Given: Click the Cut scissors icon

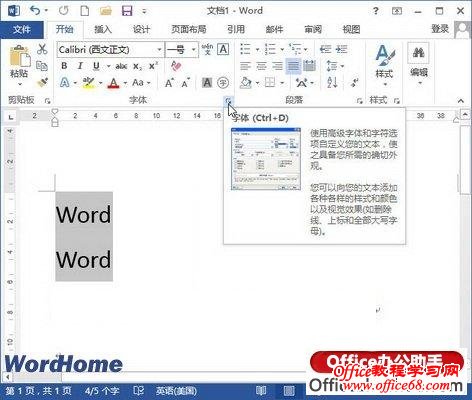Looking at the screenshot, I should (x=42, y=49).
